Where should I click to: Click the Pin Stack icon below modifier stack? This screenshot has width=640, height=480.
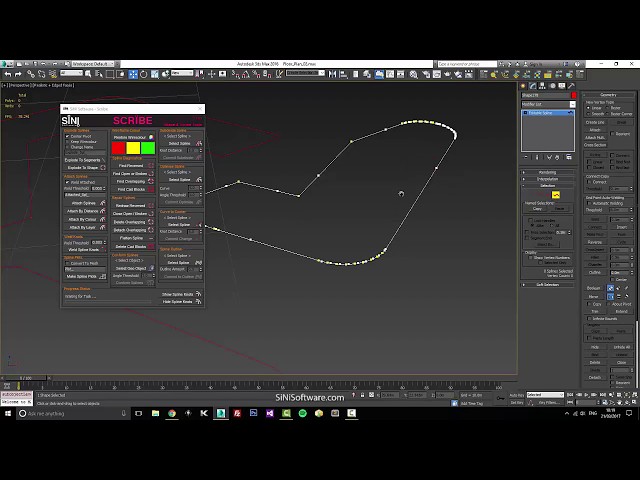526,157
